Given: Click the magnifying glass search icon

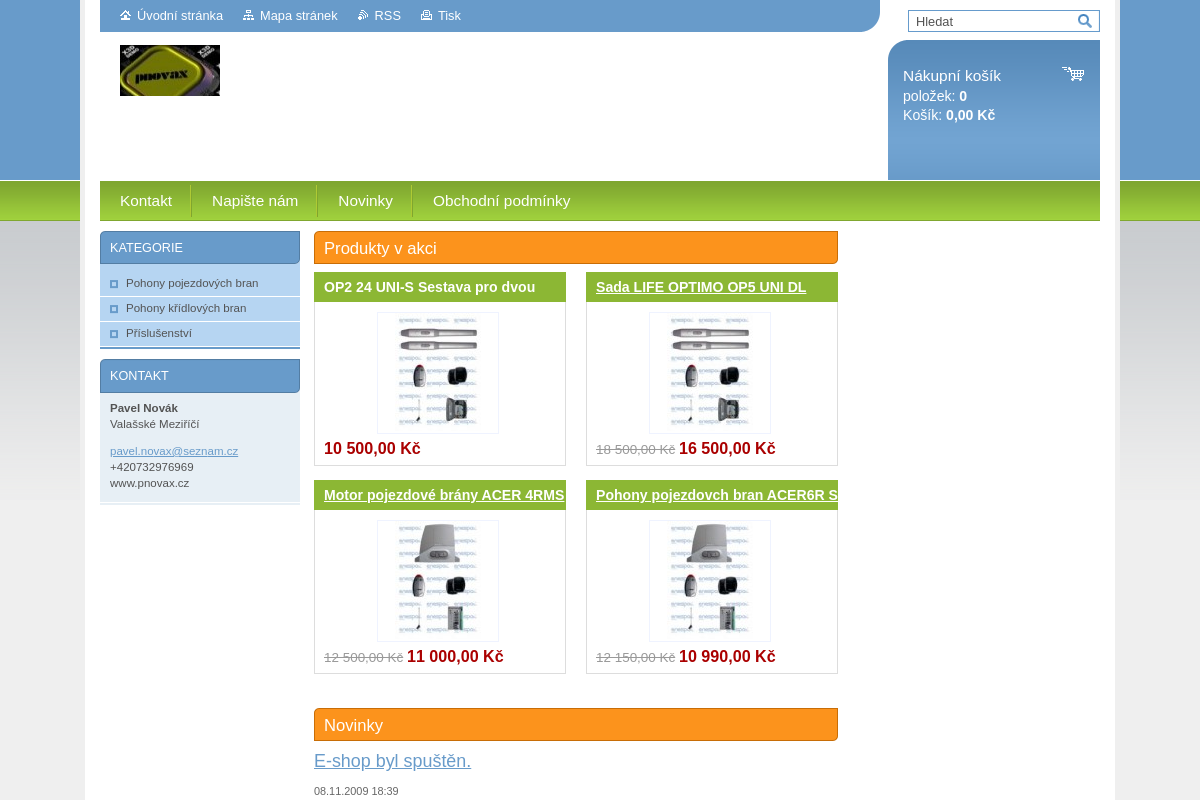Looking at the screenshot, I should pos(1085,21).
